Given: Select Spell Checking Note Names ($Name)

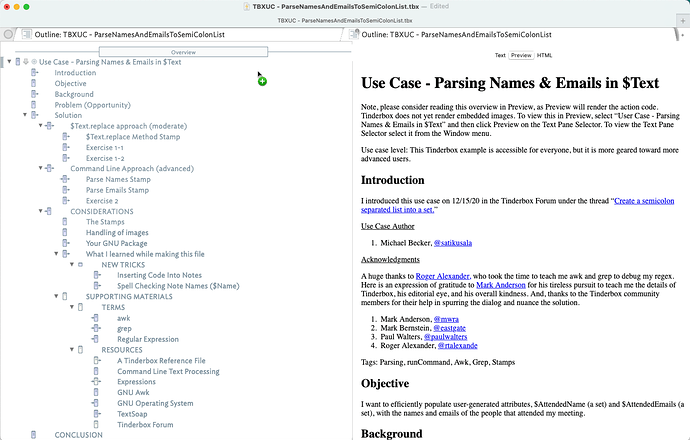Looking at the screenshot, I should pos(178,286).
